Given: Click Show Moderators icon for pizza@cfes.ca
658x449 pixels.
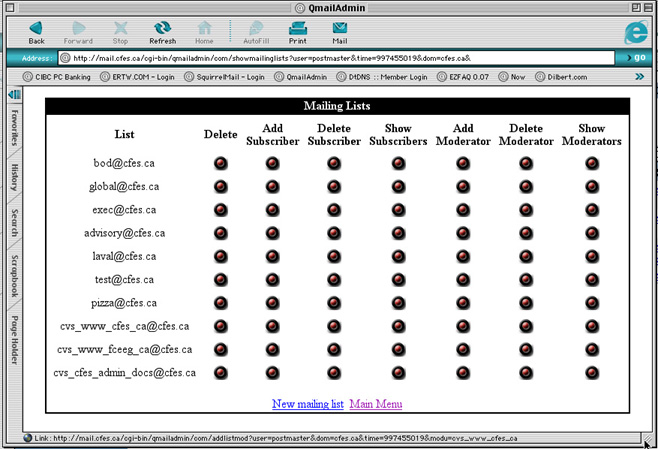Looking at the screenshot, I should coord(592,303).
